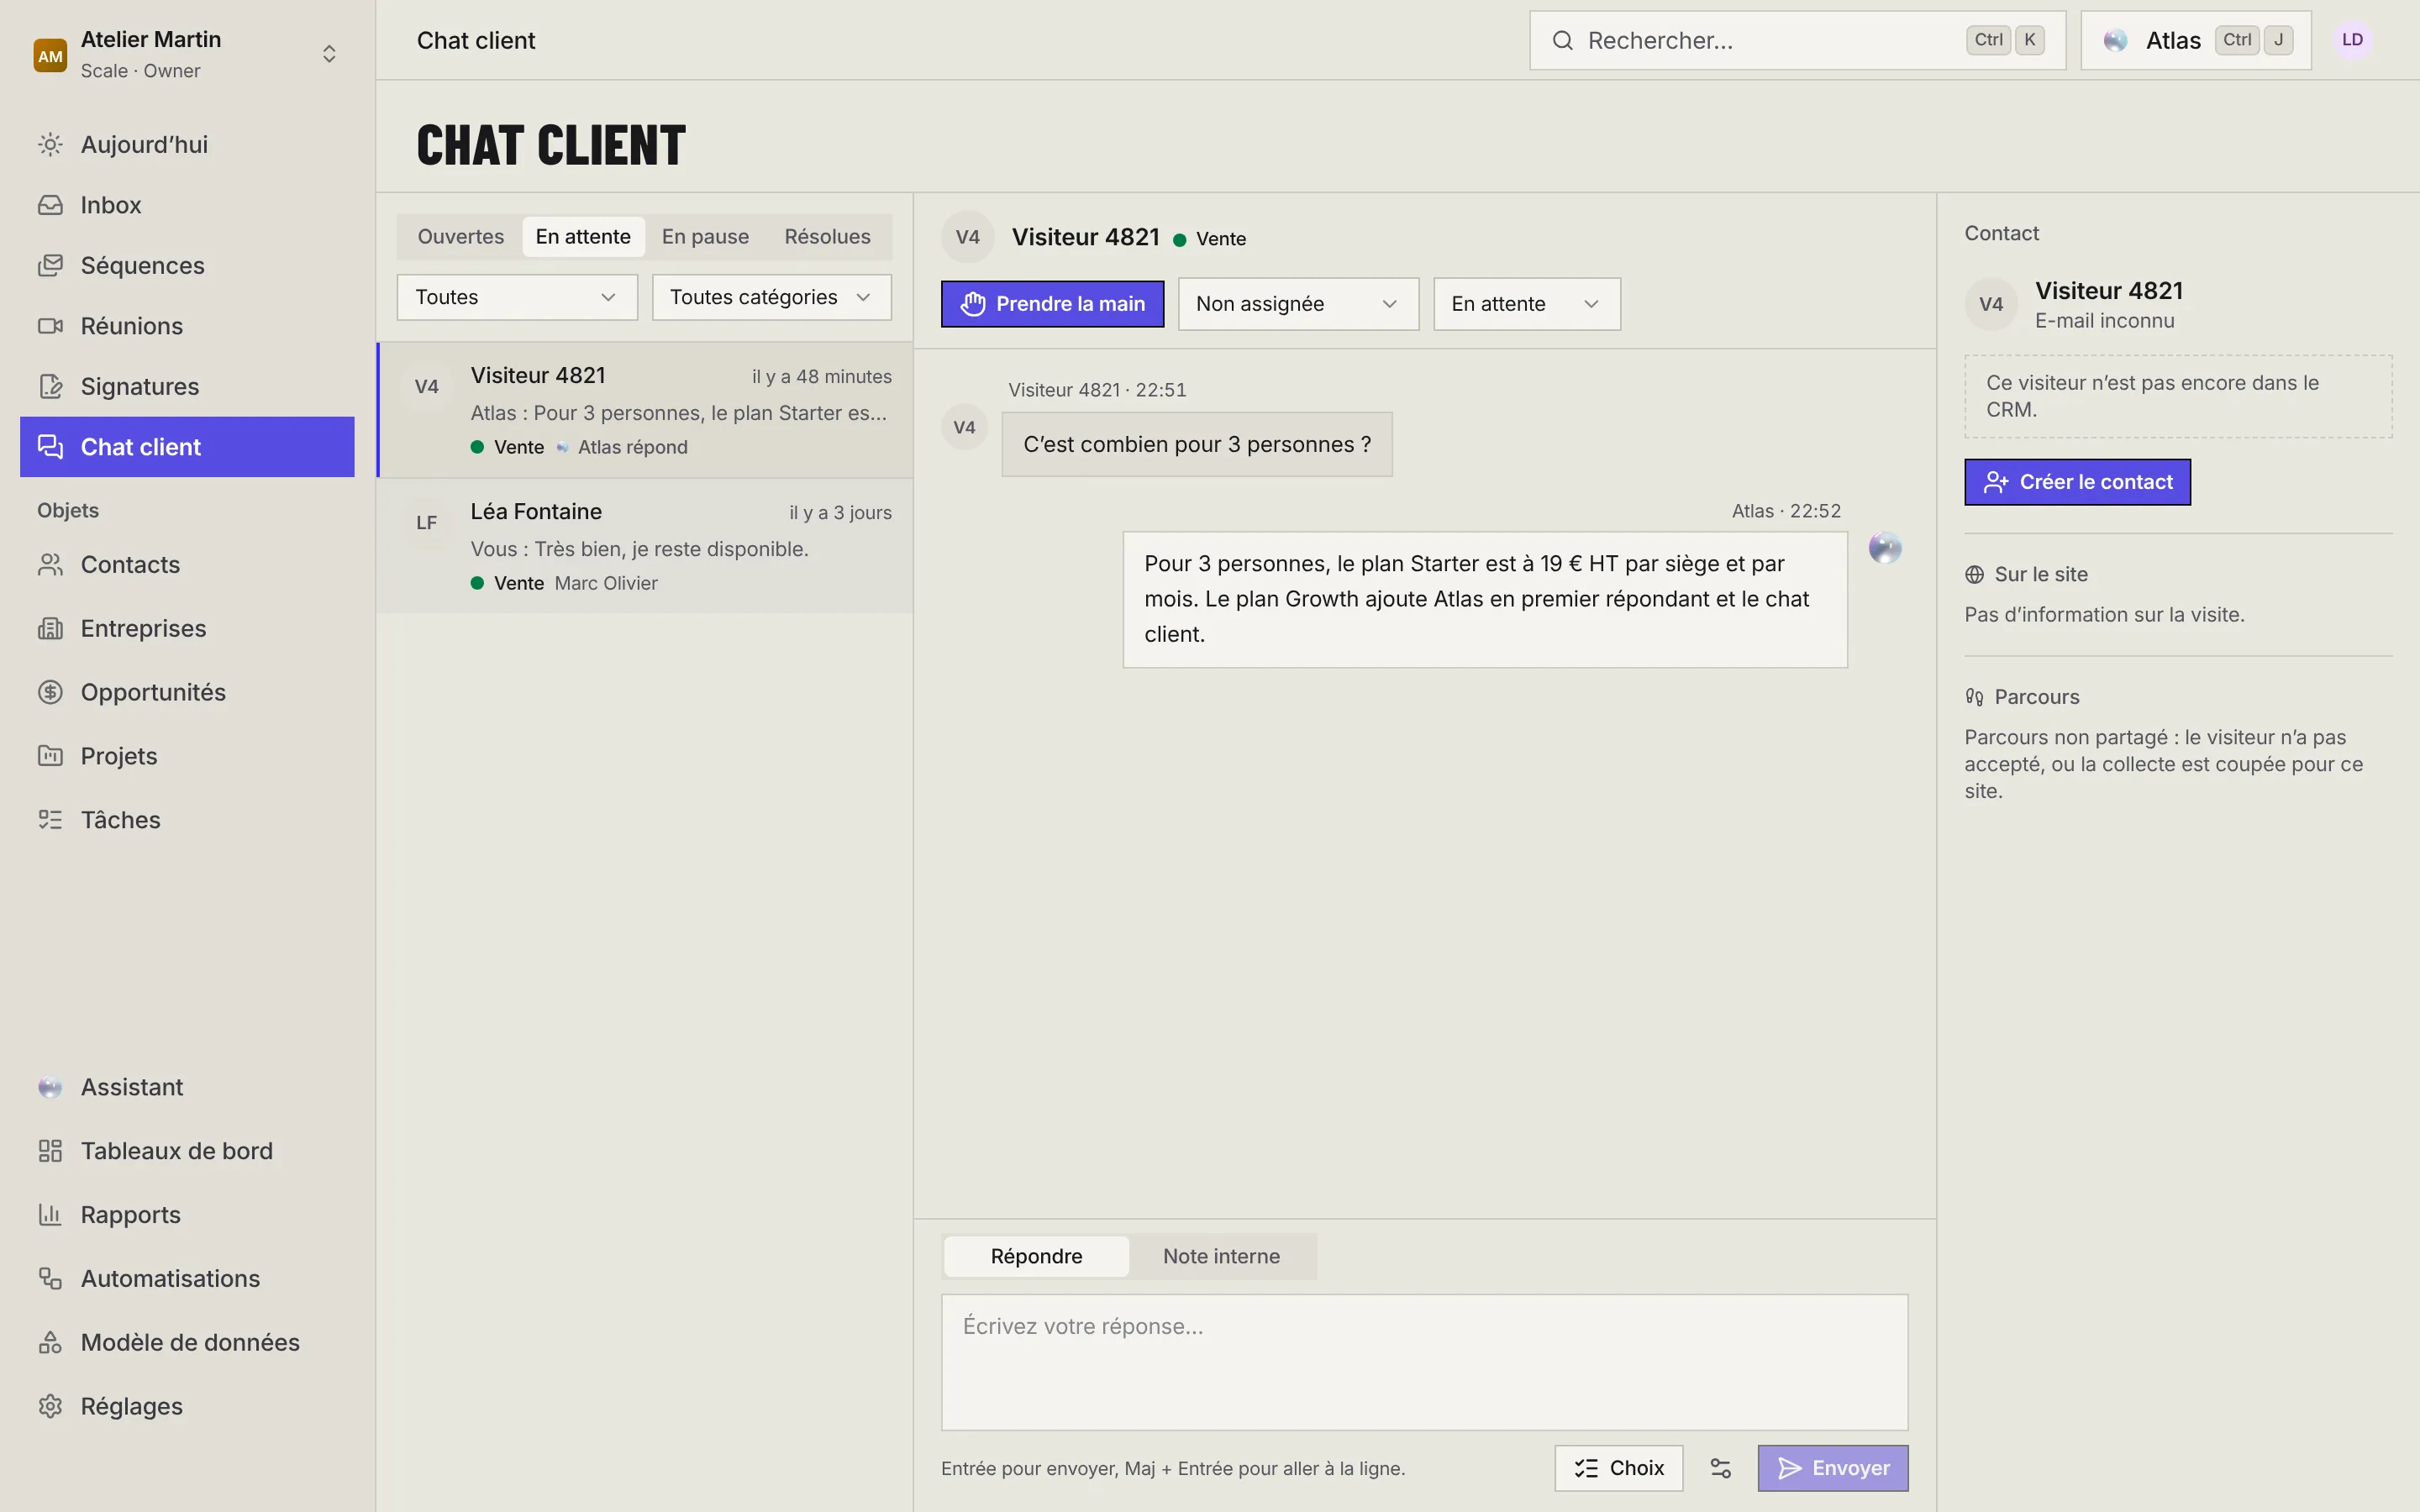Open the Léa Fontaine conversation
2420x1512 pixels.
pos(645,546)
